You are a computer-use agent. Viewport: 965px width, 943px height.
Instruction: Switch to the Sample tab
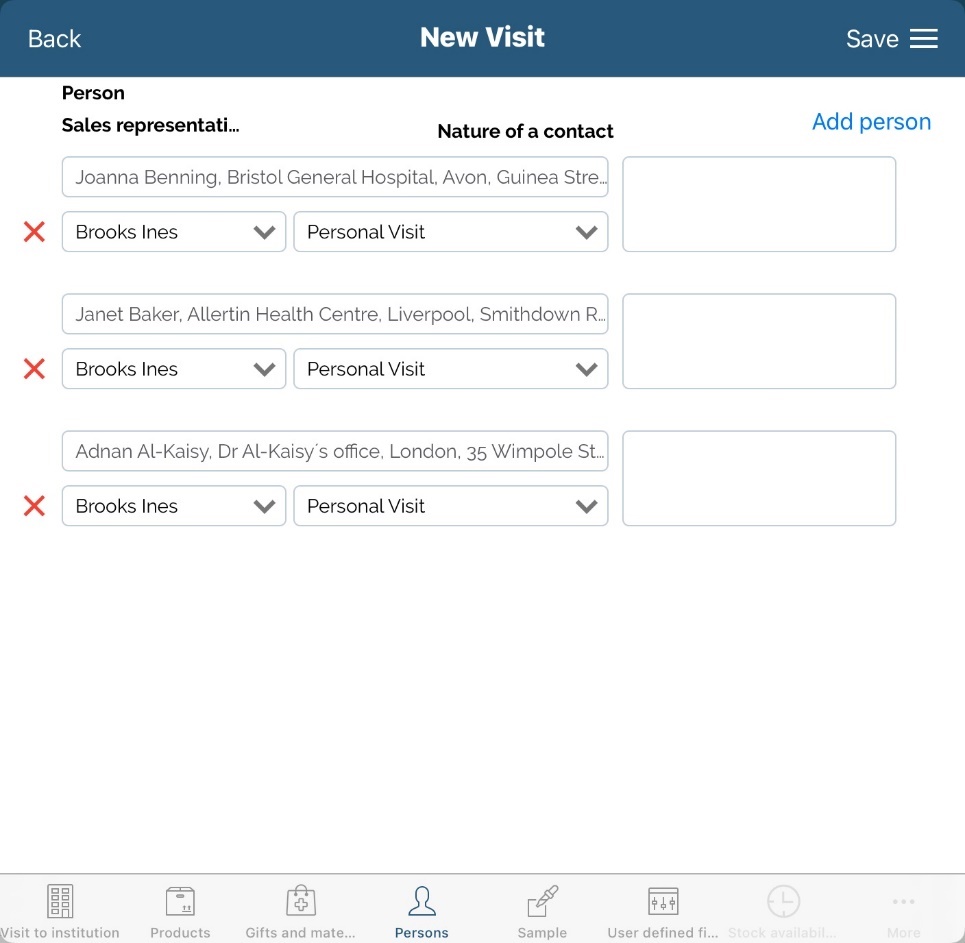click(542, 911)
